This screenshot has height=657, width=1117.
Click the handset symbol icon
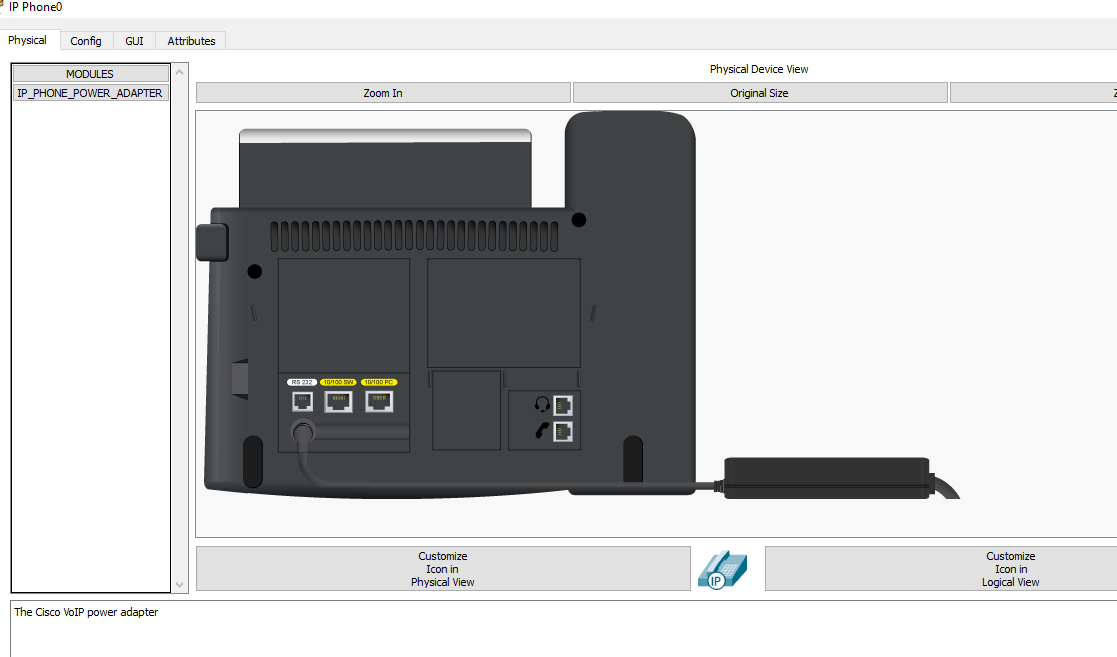tap(542, 431)
